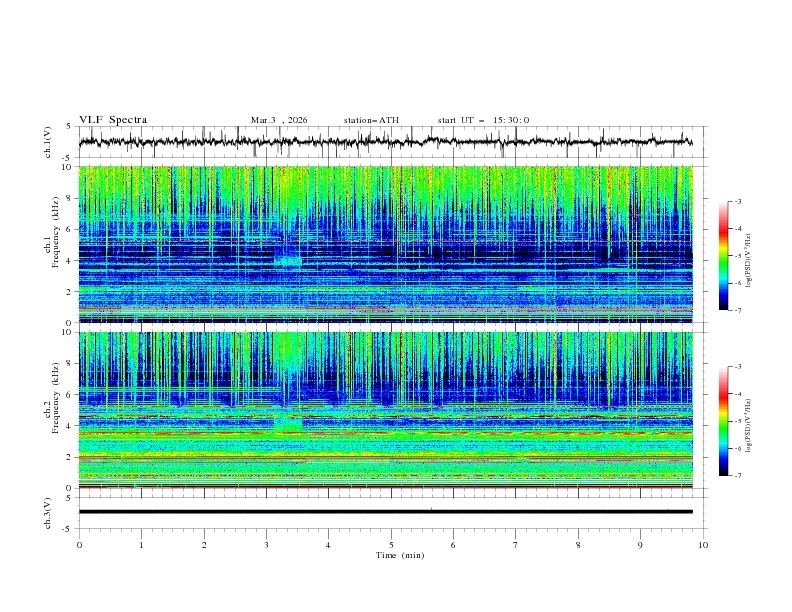Click the 'Time (min)' axis label
The width and height of the screenshot is (792, 612).
[x=400, y=555]
